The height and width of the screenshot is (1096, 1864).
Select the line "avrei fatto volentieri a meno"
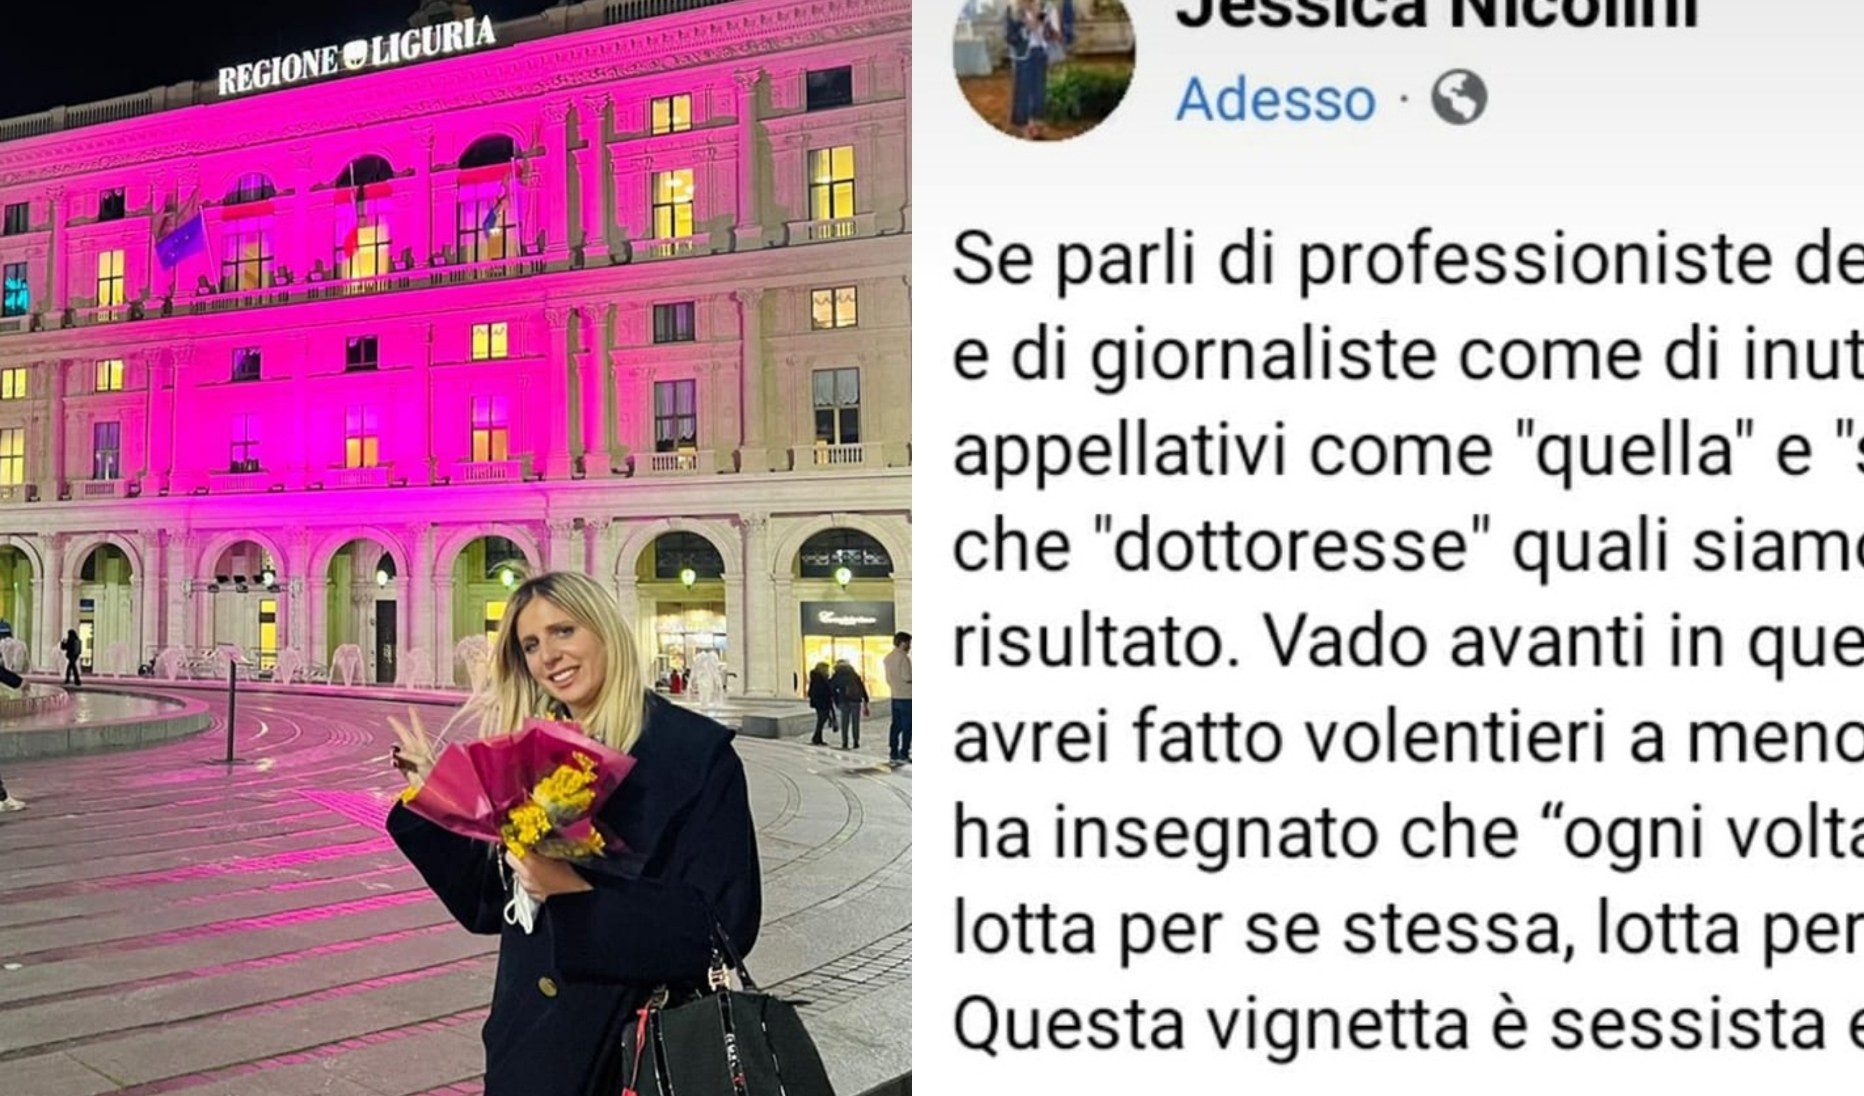pyautogui.click(x=1408, y=738)
